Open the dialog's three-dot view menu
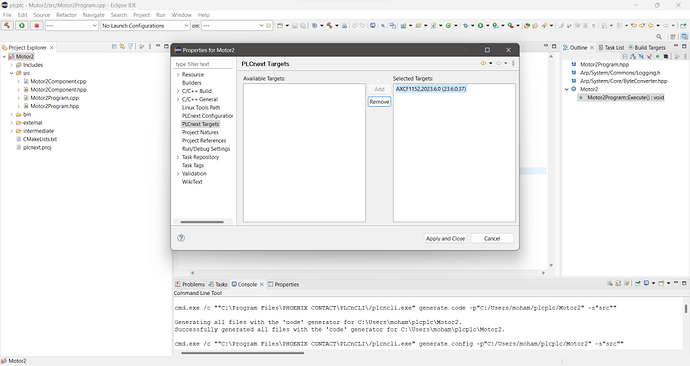This screenshot has height=366, width=690. click(513, 63)
